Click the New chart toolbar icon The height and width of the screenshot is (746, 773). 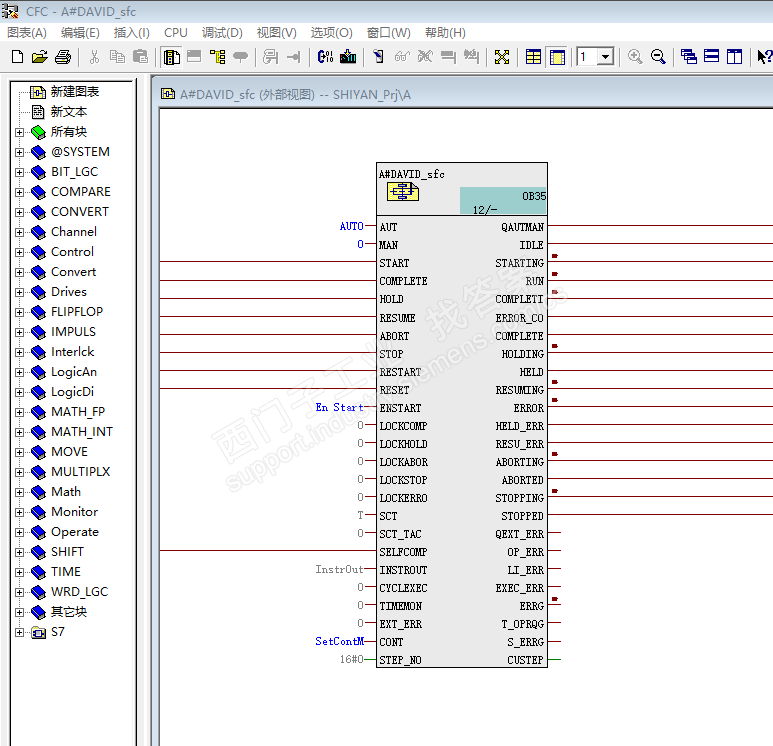click(x=17, y=57)
